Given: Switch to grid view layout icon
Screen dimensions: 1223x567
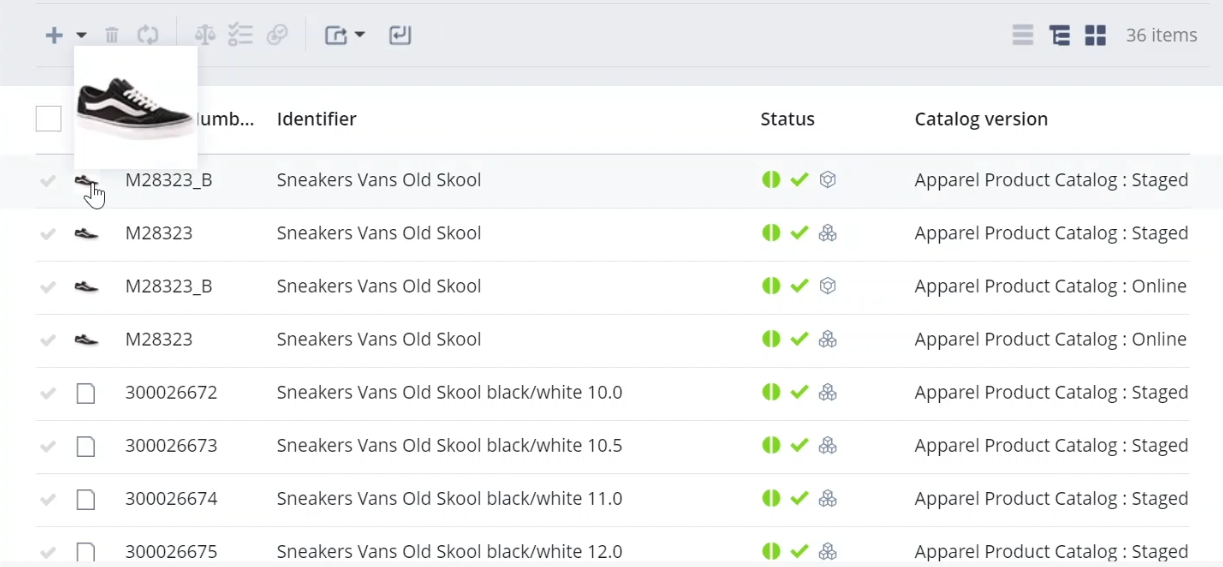Looking at the screenshot, I should pos(1096,35).
